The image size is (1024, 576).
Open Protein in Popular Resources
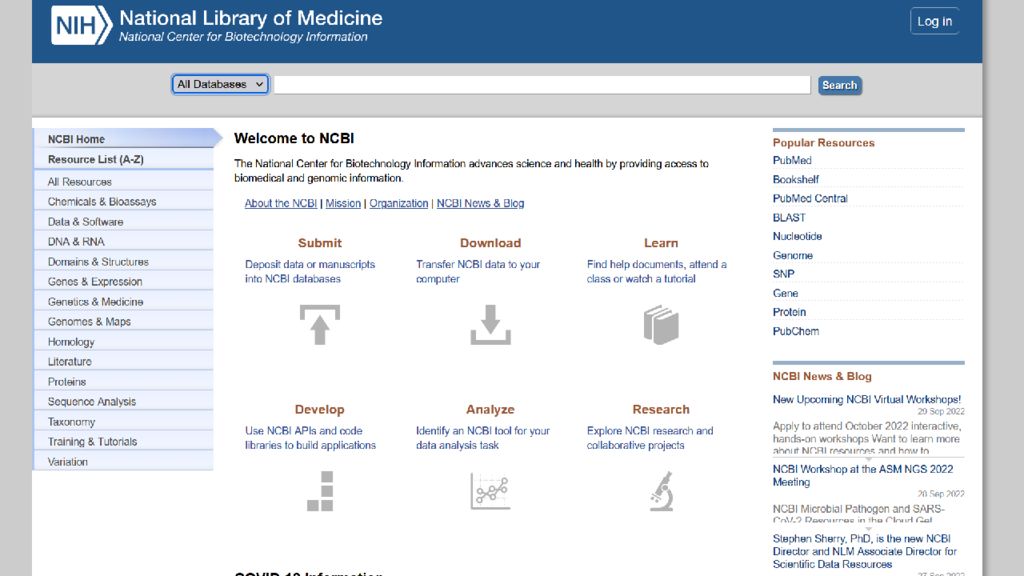(x=790, y=312)
